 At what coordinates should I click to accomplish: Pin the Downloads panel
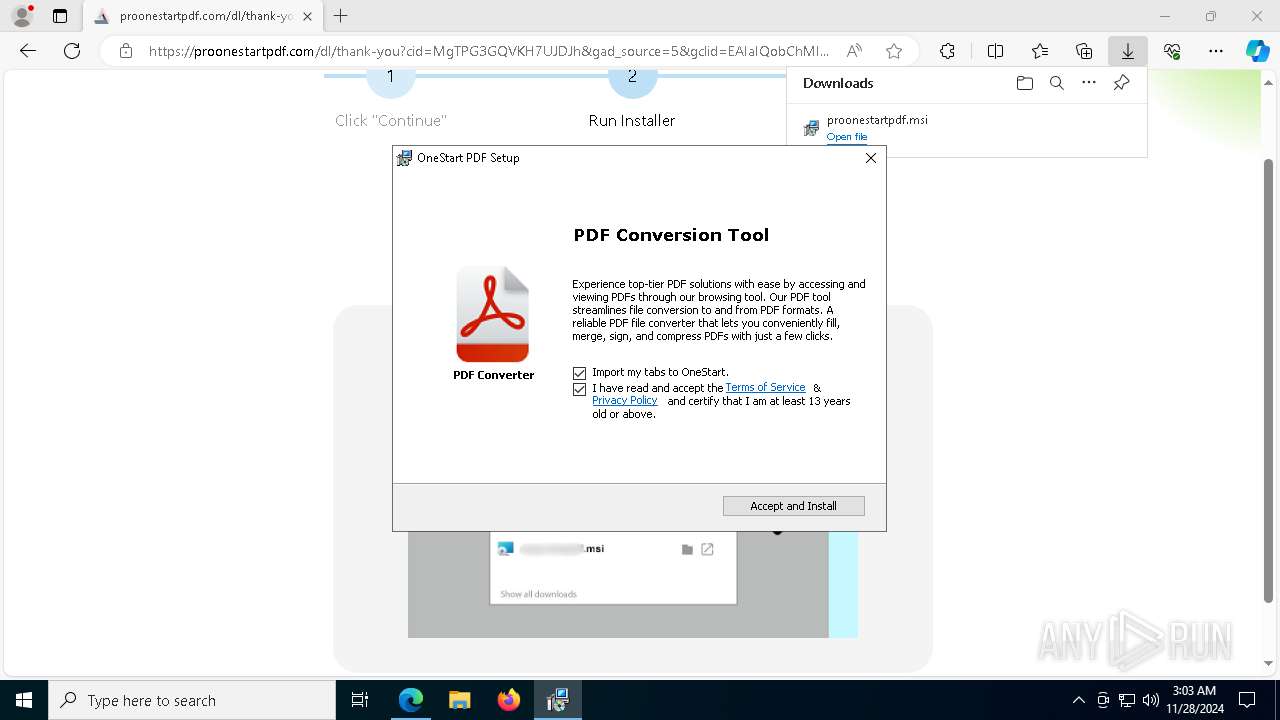(x=1121, y=83)
